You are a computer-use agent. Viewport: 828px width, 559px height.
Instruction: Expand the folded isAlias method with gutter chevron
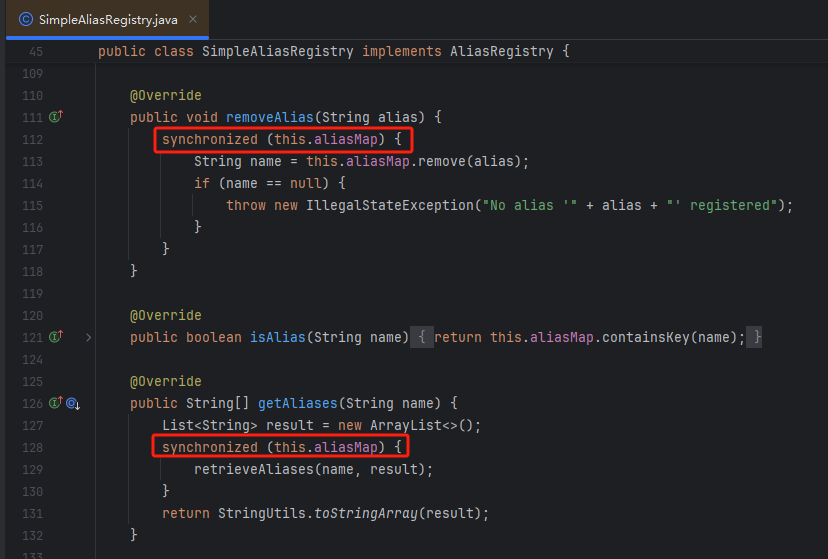[x=89, y=337]
